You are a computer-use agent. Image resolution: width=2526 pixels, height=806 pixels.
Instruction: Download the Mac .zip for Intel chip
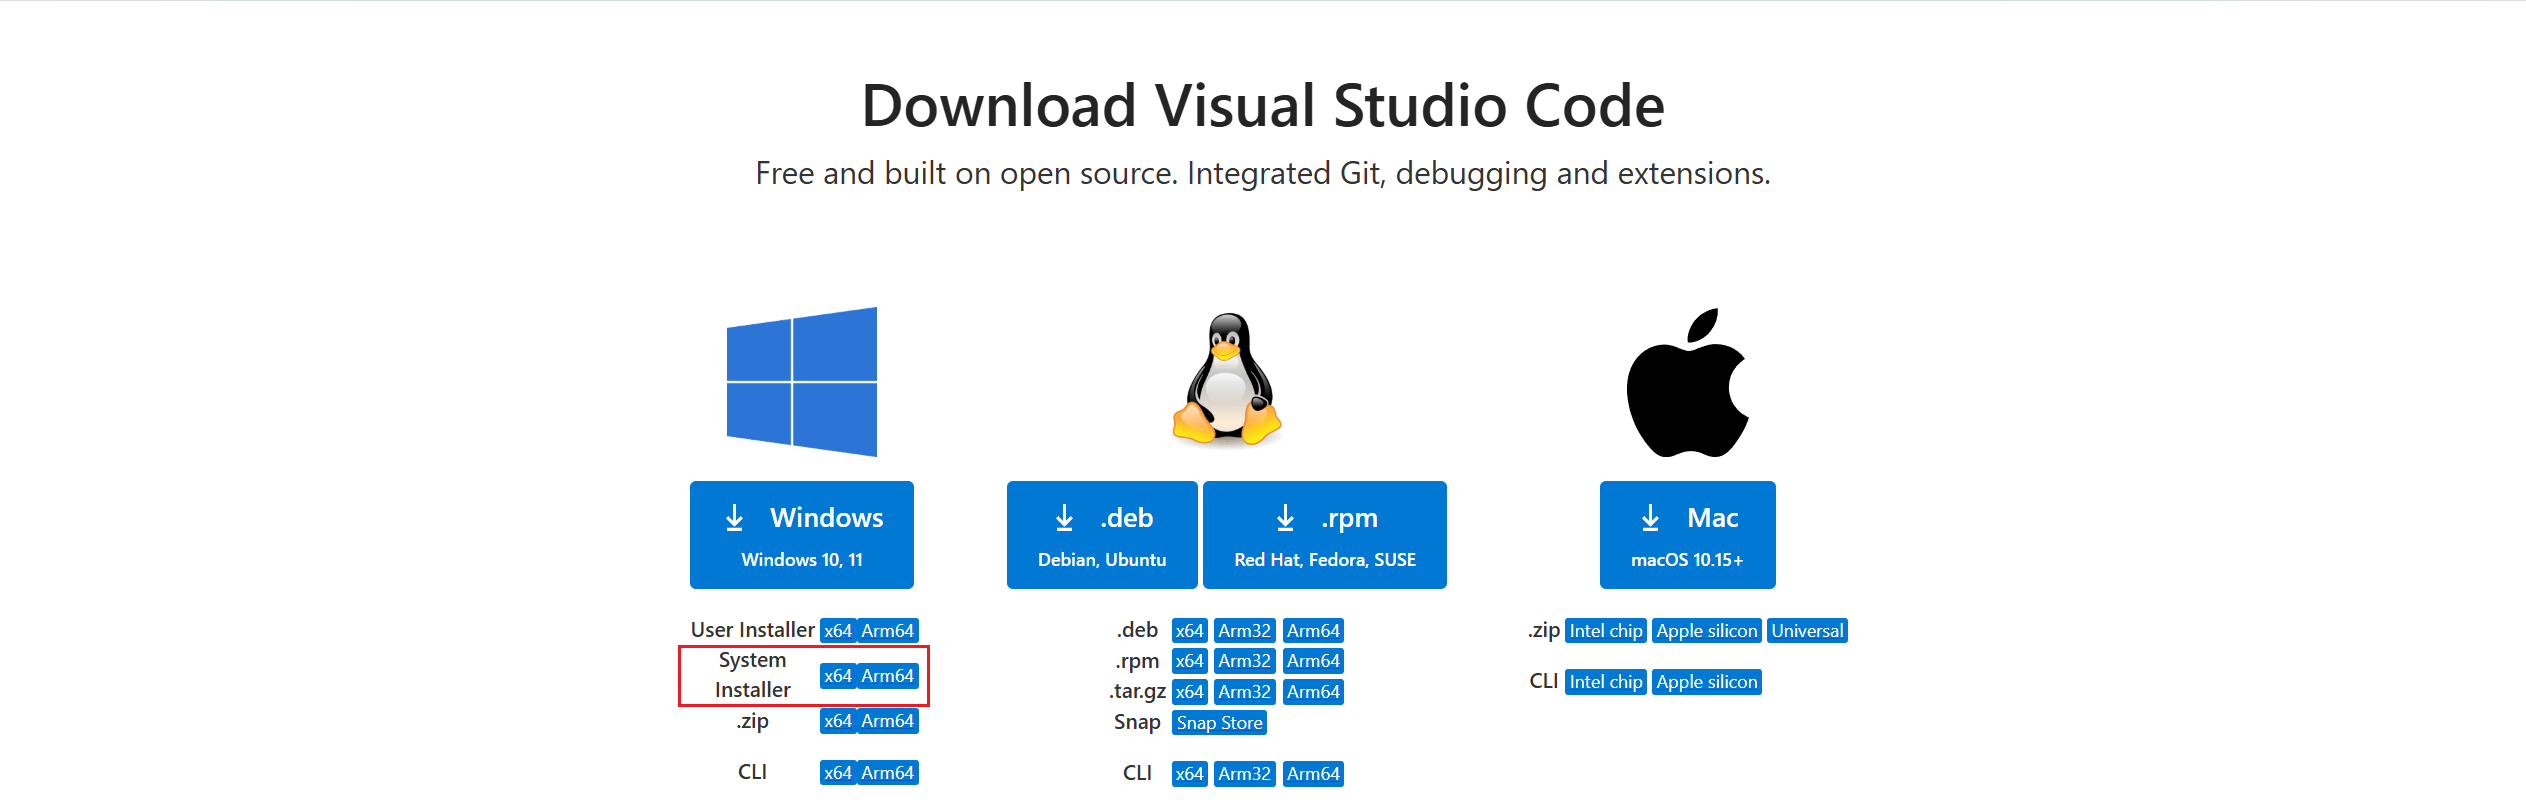pos(1606,631)
